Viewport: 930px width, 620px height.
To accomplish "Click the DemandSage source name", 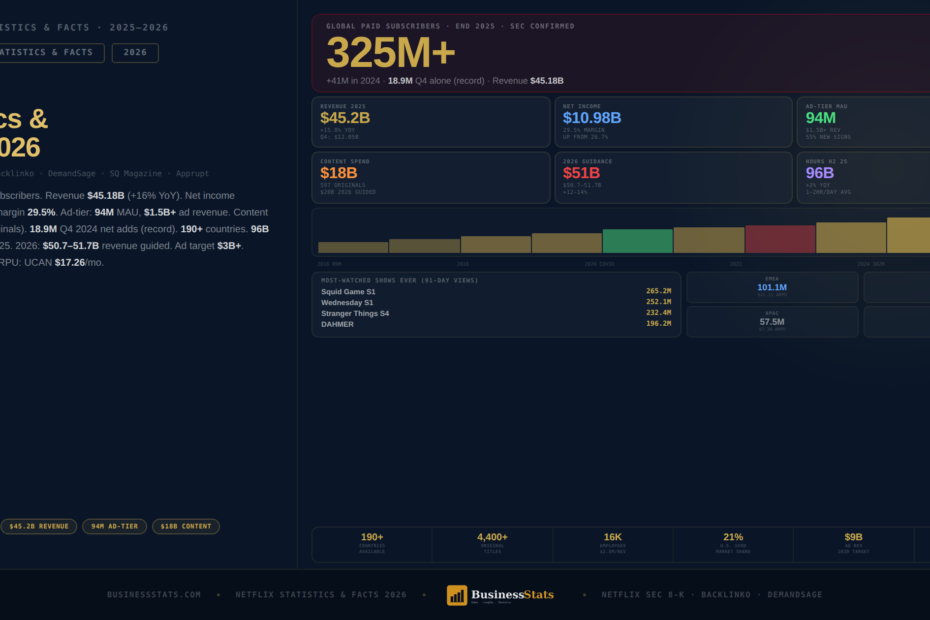I will click(72, 173).
